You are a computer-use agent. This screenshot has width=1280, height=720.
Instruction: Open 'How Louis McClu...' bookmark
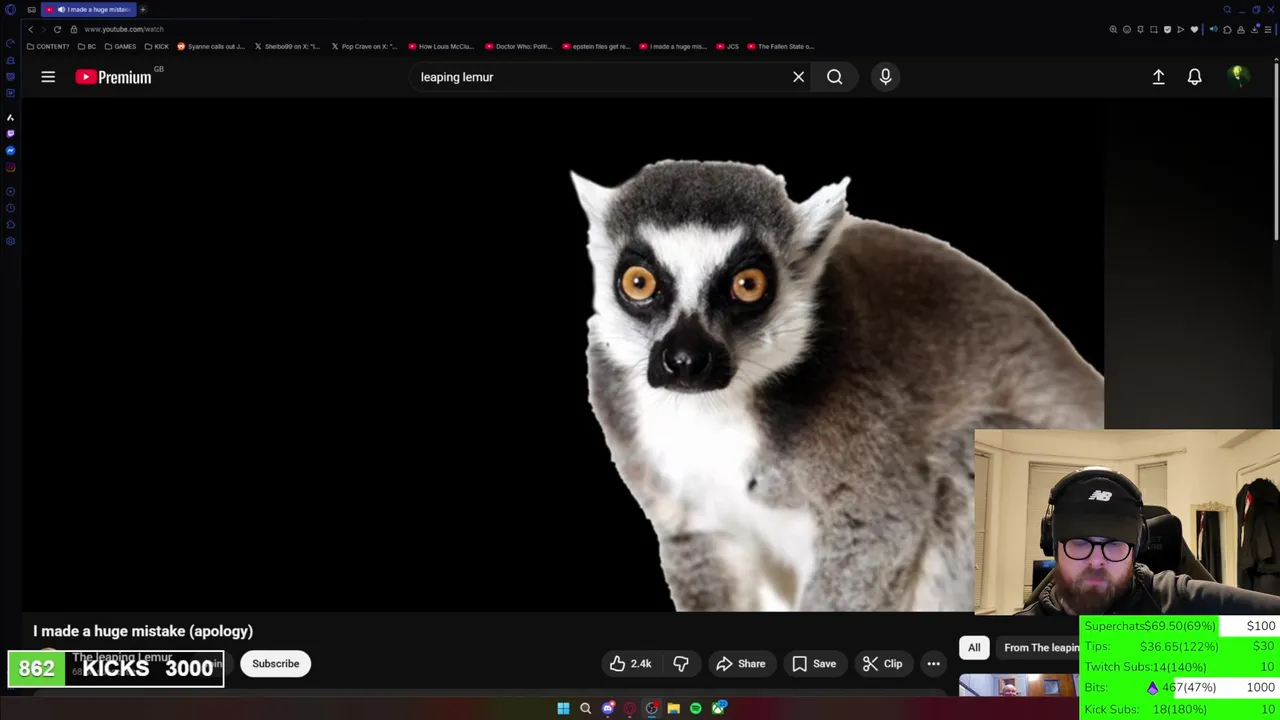[x=441, y=46]
